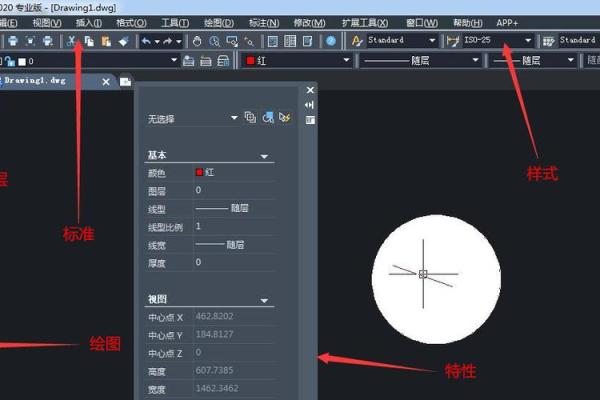Click the Undo arrow icon
Viewport: 600px width, 400px height.
point(146,41)
